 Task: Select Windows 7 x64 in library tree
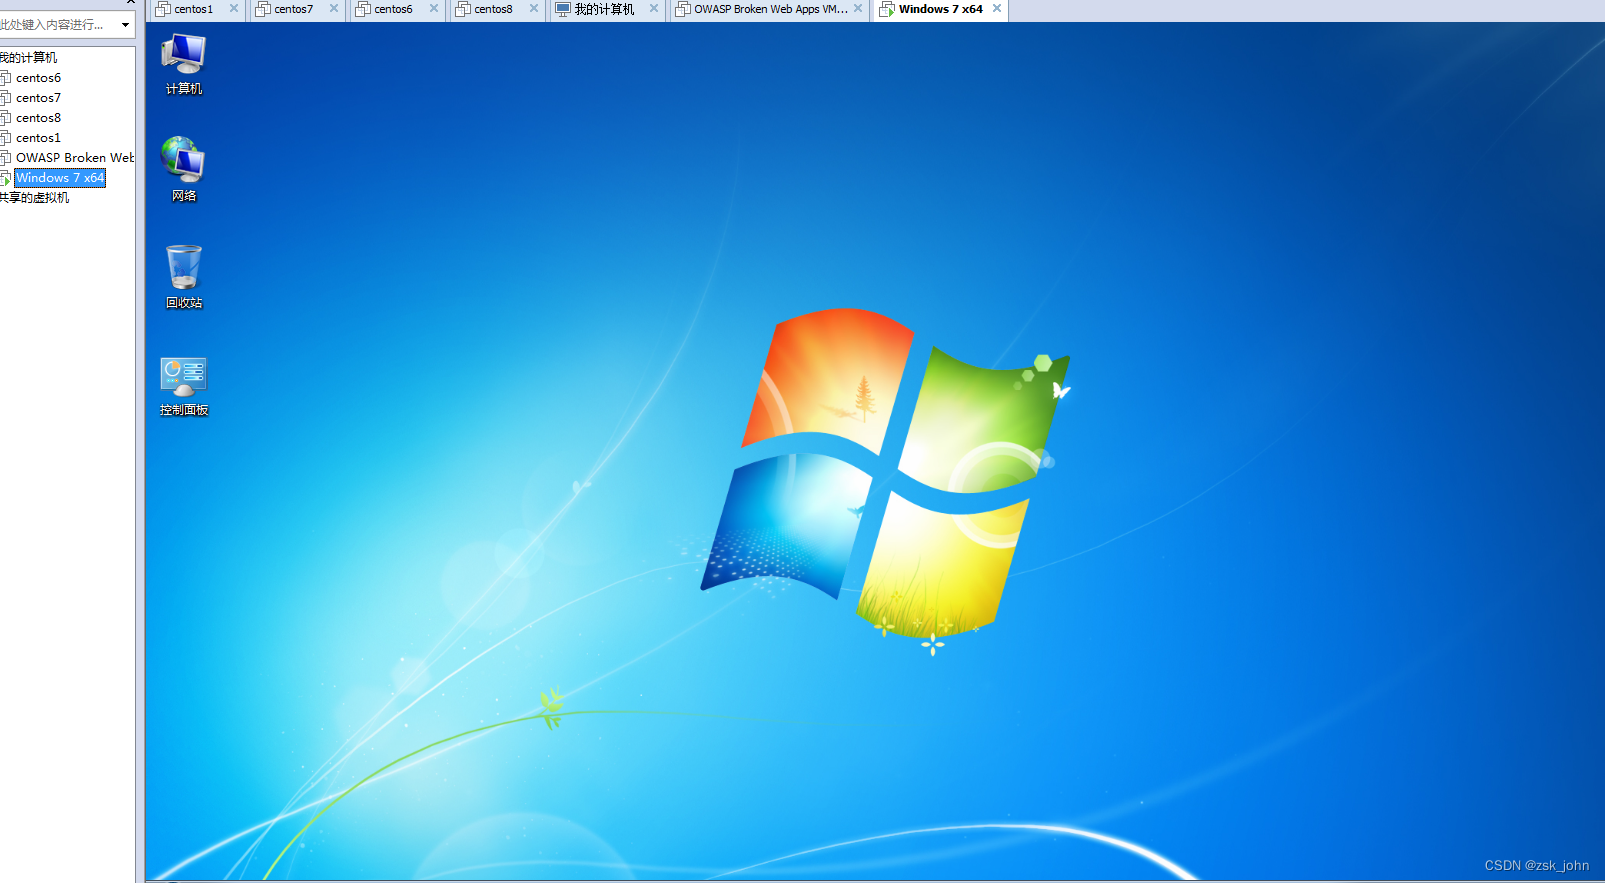pyautogui.click(x=60, y=178)
